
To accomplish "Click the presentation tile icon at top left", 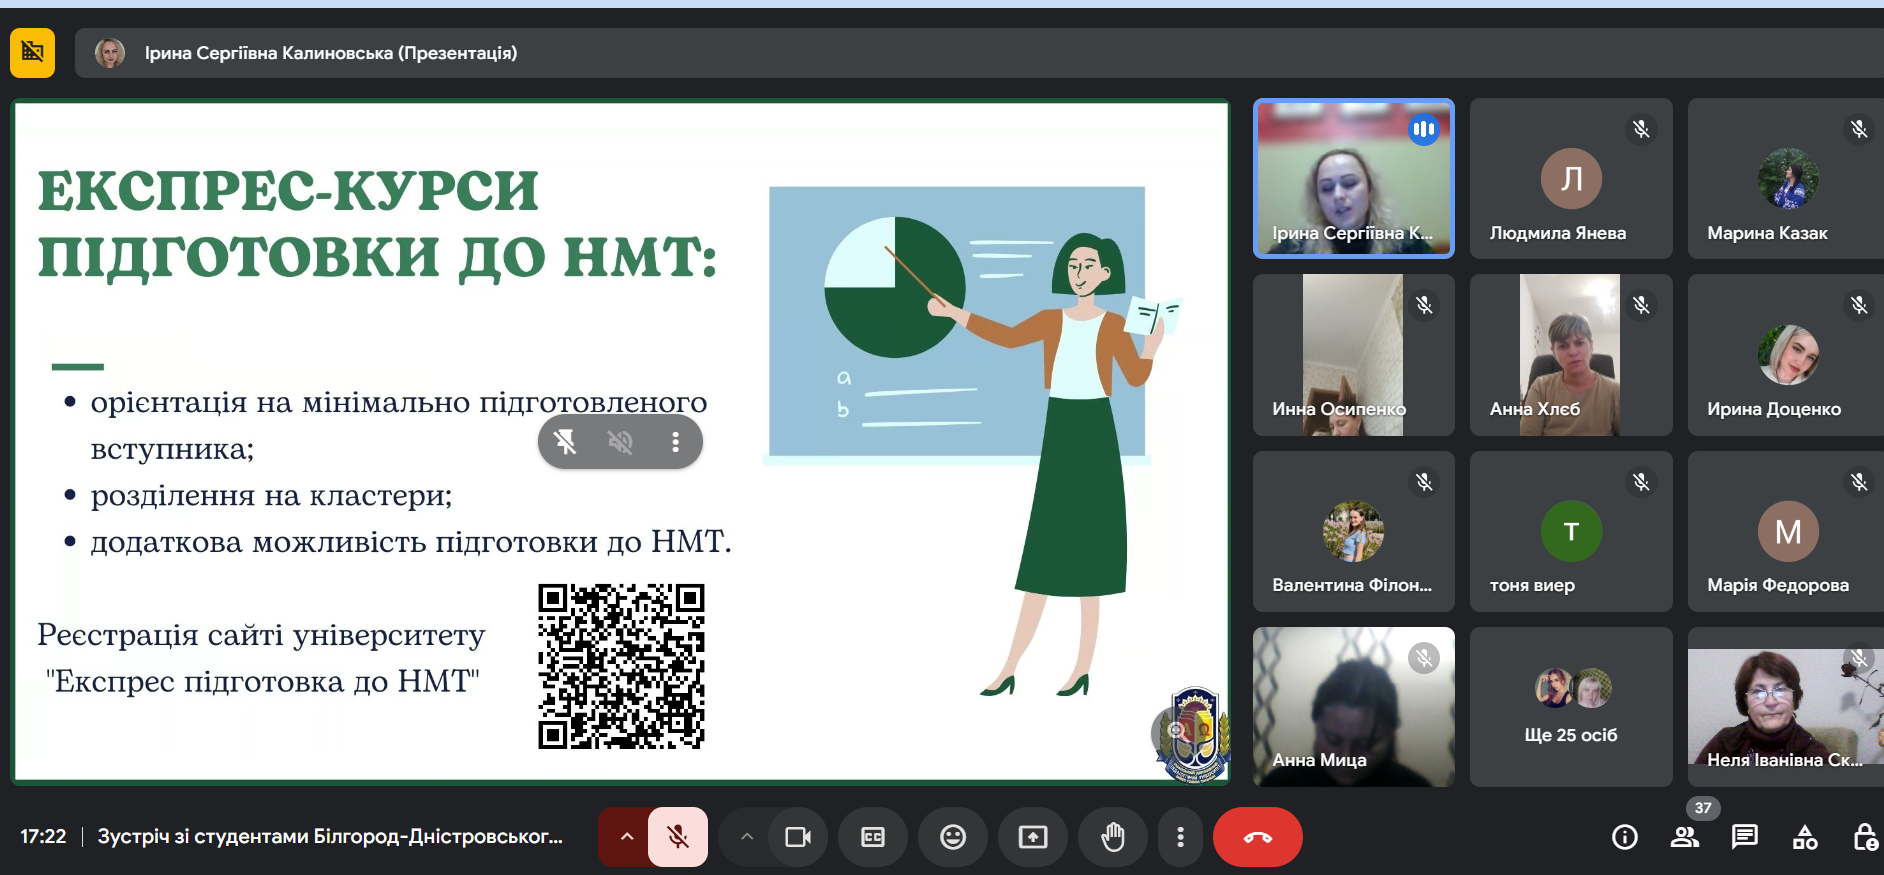I will (32, 52).
